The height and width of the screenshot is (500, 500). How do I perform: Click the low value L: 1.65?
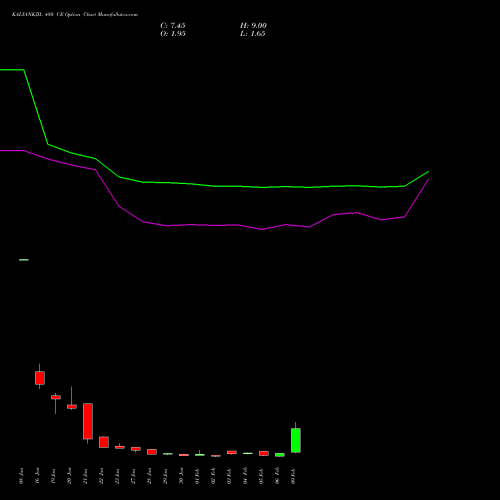[x=253, y=34]
